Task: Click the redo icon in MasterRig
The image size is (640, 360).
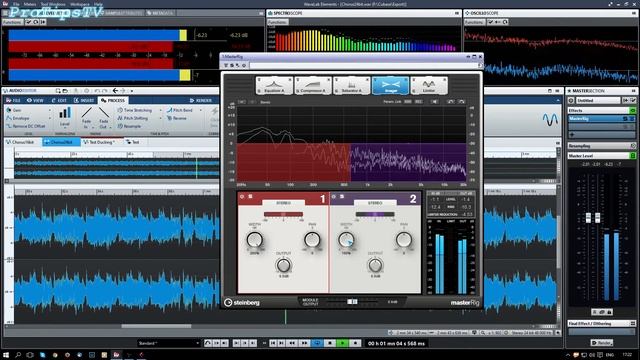Action: point(462,101)
